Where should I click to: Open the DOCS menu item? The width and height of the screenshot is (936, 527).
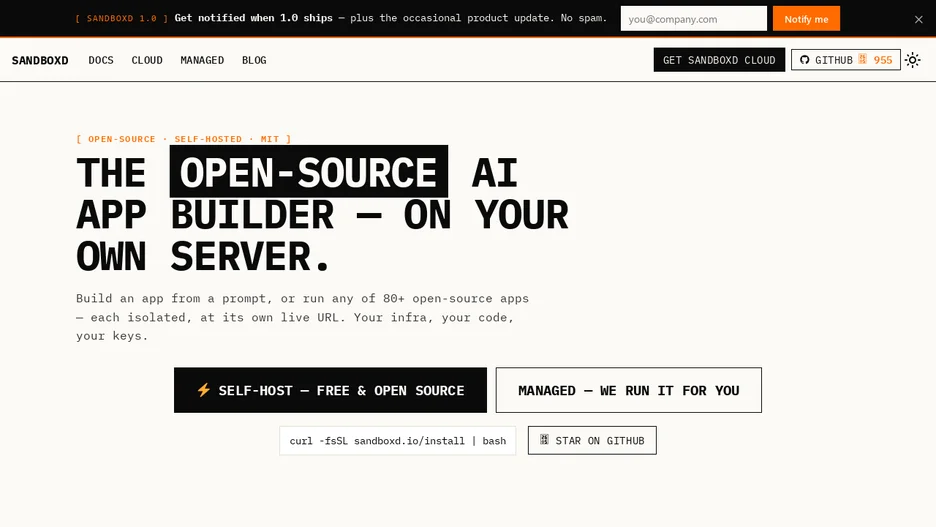click(x=101, y=60)
